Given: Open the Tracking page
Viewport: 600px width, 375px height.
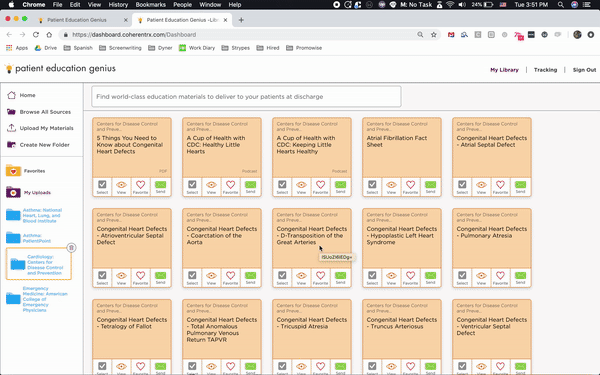Looking at the screenshot, I should [x=545, y=70].
